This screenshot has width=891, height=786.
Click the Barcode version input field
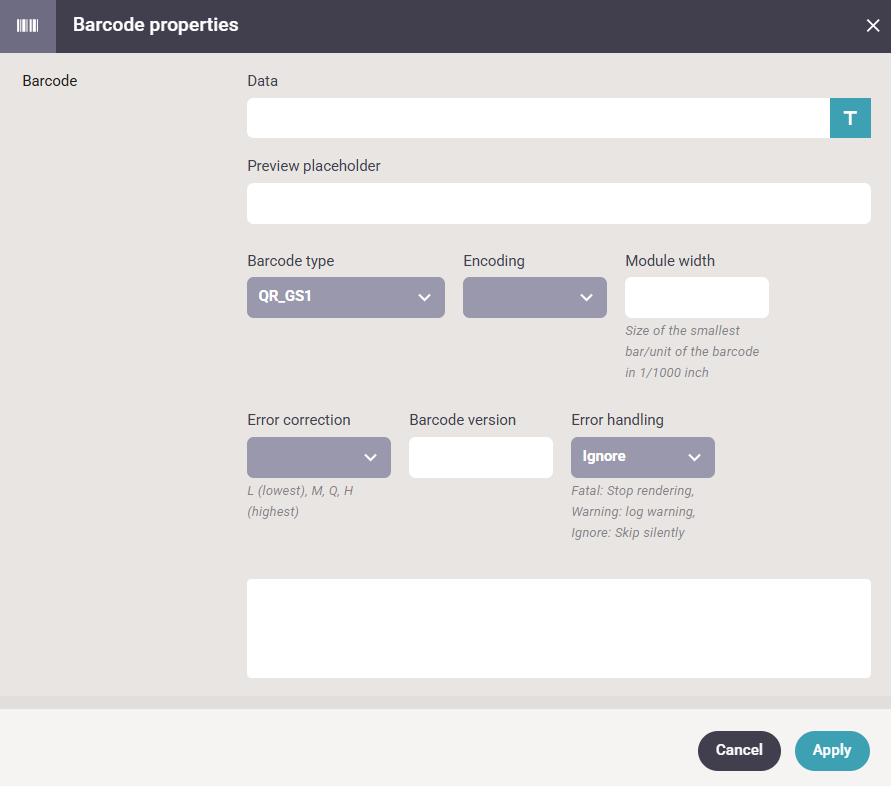click(x=481, y=457)
